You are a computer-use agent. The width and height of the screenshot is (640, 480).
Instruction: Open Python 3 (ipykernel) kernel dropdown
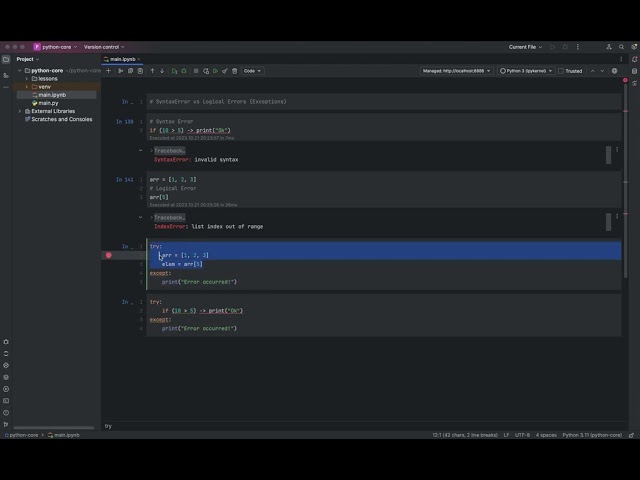(x=526, y=71)
